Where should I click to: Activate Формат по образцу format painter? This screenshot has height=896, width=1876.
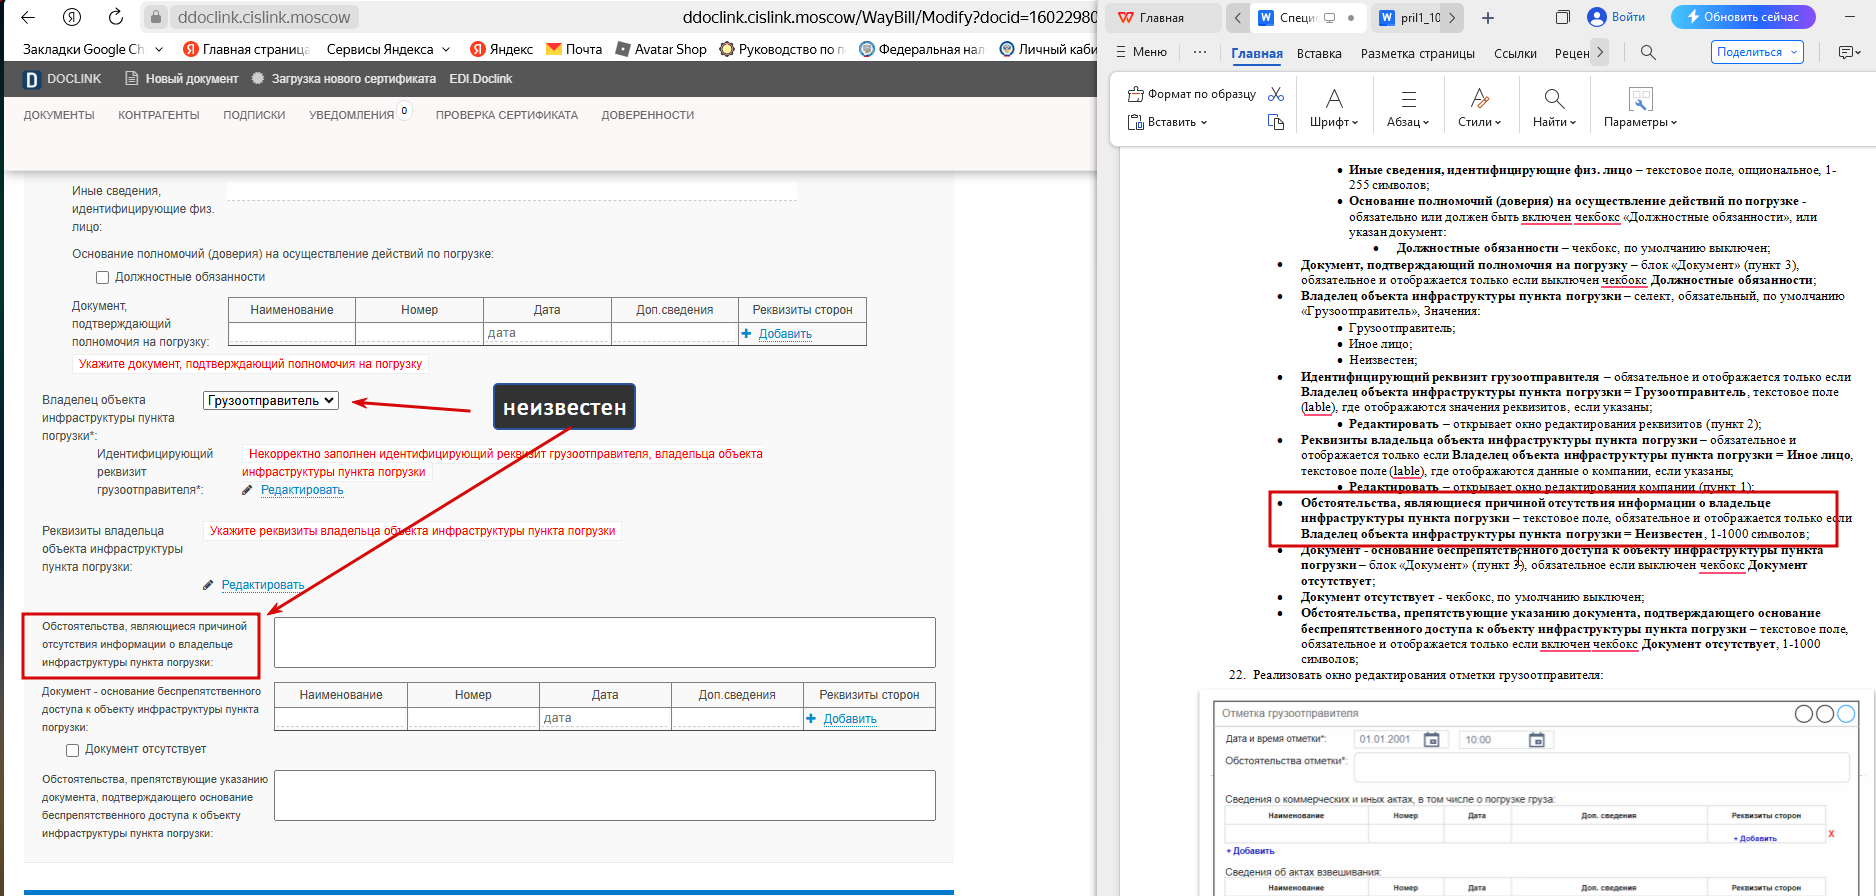tap(1192, 94)
